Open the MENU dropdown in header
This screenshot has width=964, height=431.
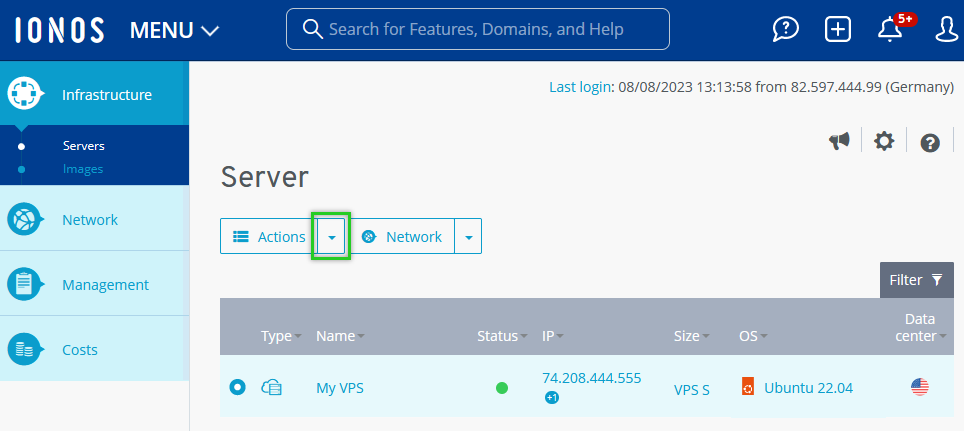point(174,30)
